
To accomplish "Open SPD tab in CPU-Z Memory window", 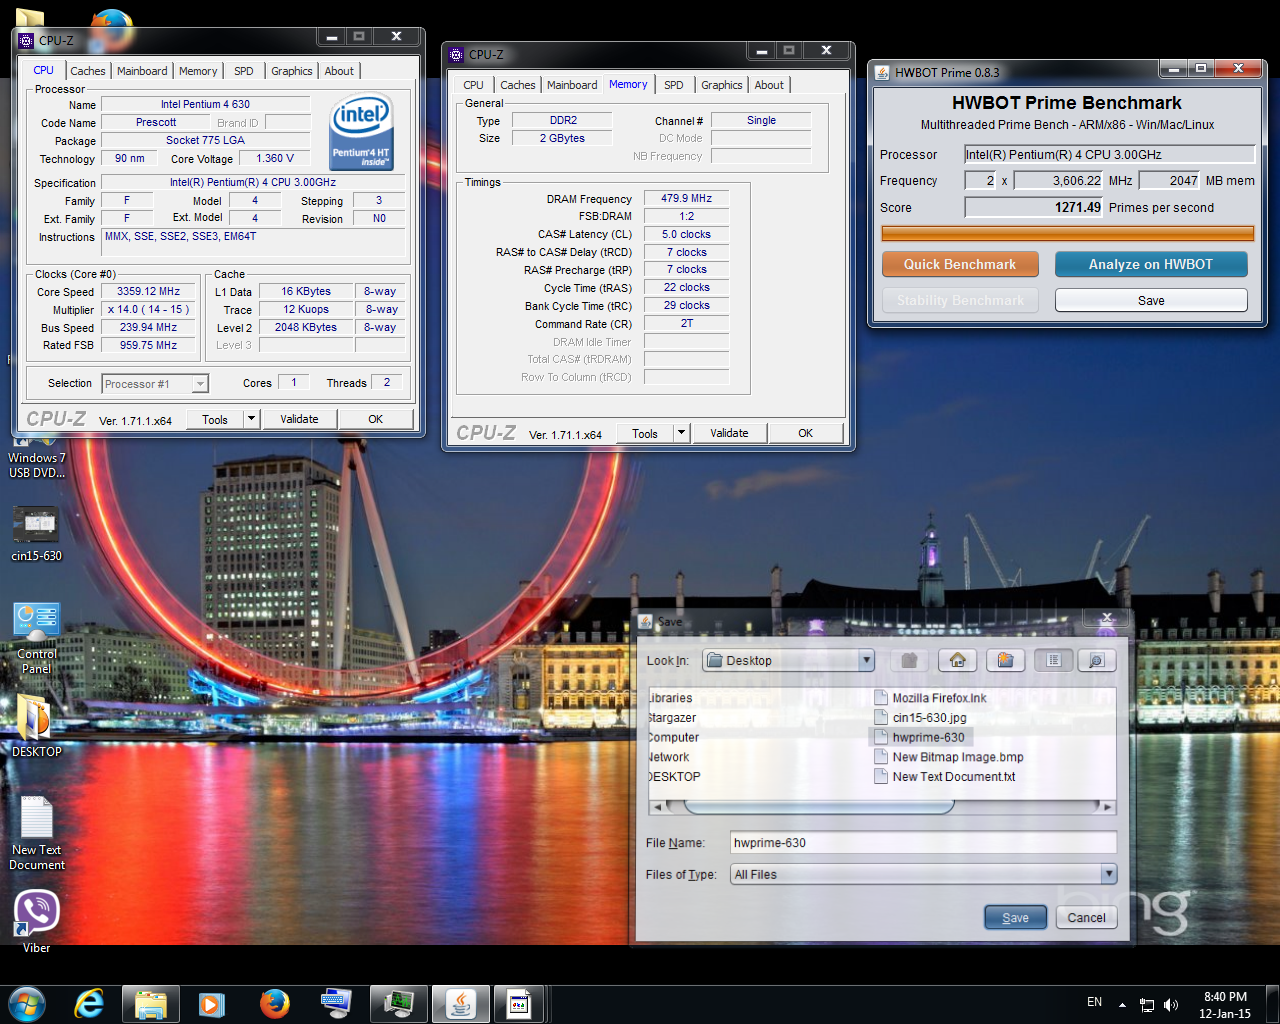I will [674, 85].
